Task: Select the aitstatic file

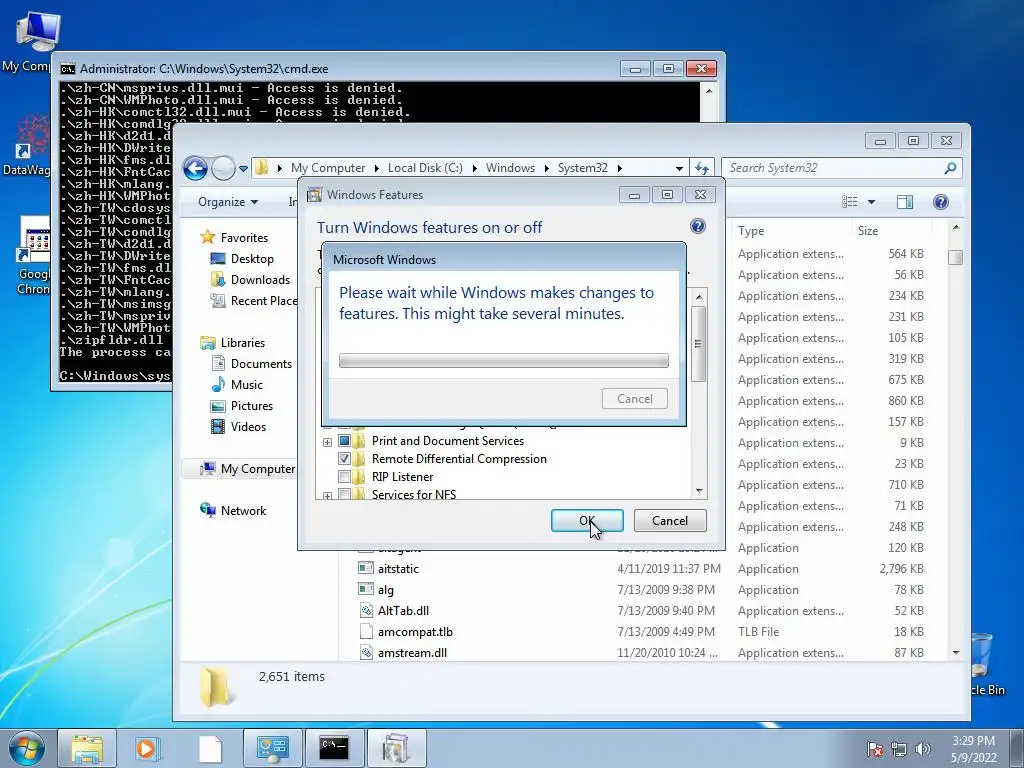Action: point(398,569)
